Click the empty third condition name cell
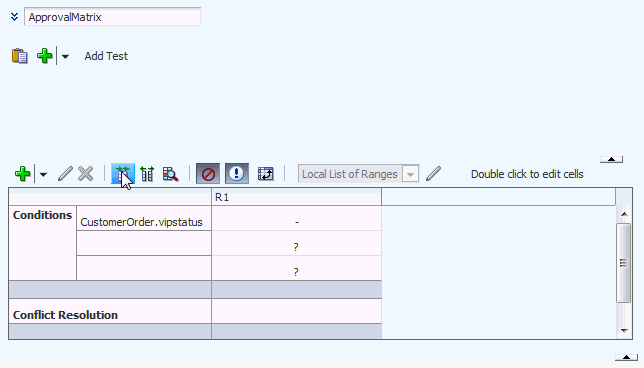644x368 pixels. [x=144, y=268]
